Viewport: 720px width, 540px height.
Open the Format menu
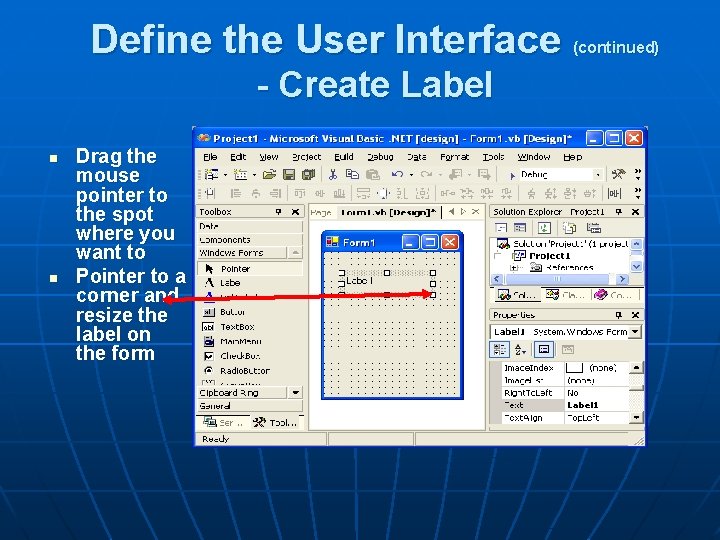point(455,157)
